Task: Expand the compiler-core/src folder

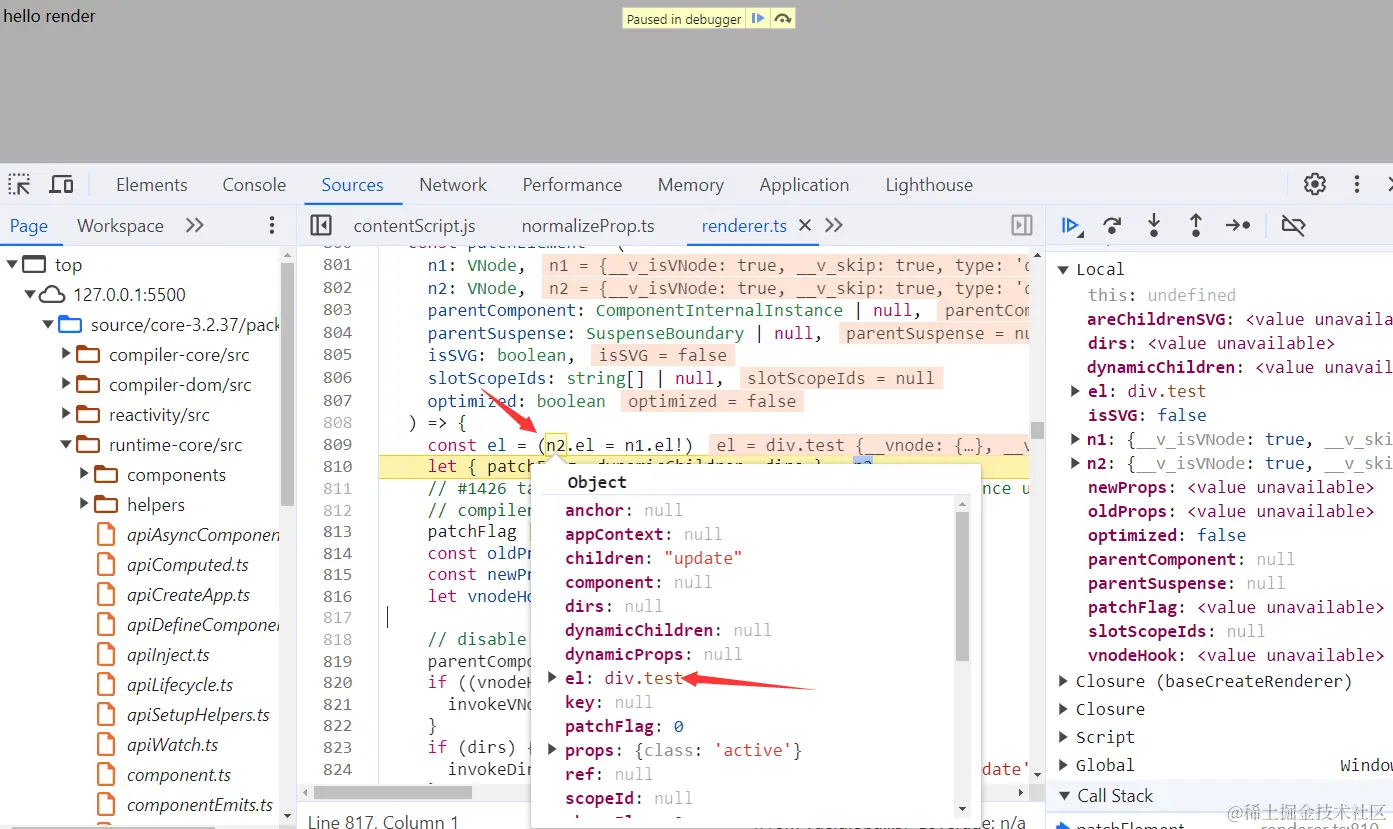Action: click(x=67, y=355)
